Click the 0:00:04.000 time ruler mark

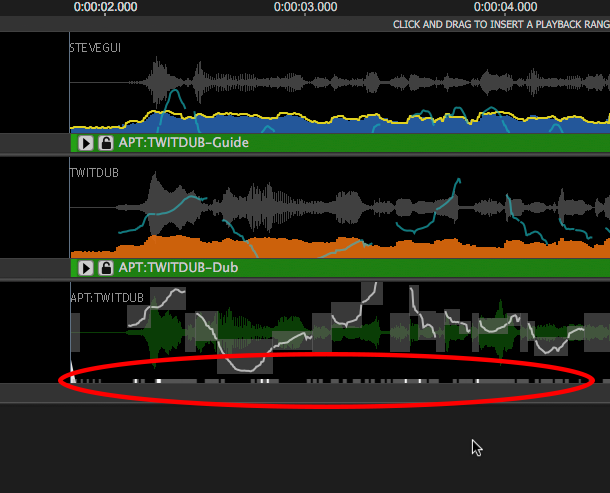pyautogui.click(x=505, y=7)
